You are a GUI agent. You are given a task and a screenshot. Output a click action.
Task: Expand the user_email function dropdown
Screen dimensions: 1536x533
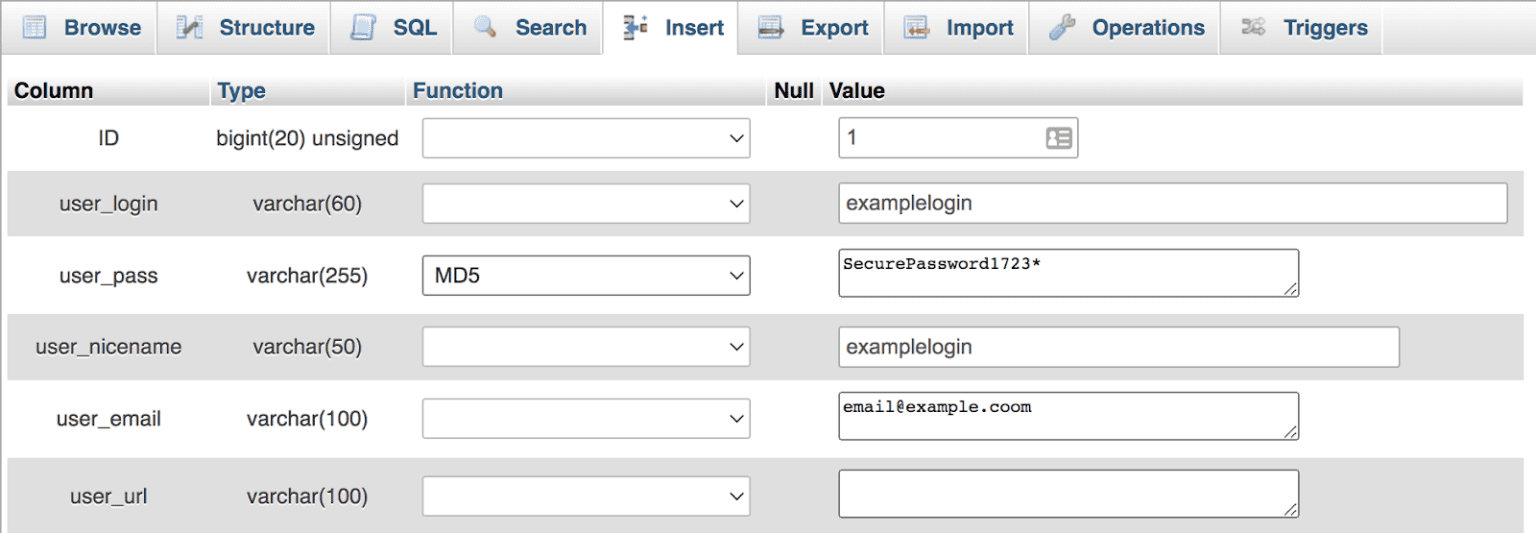[x=586, y=419]
